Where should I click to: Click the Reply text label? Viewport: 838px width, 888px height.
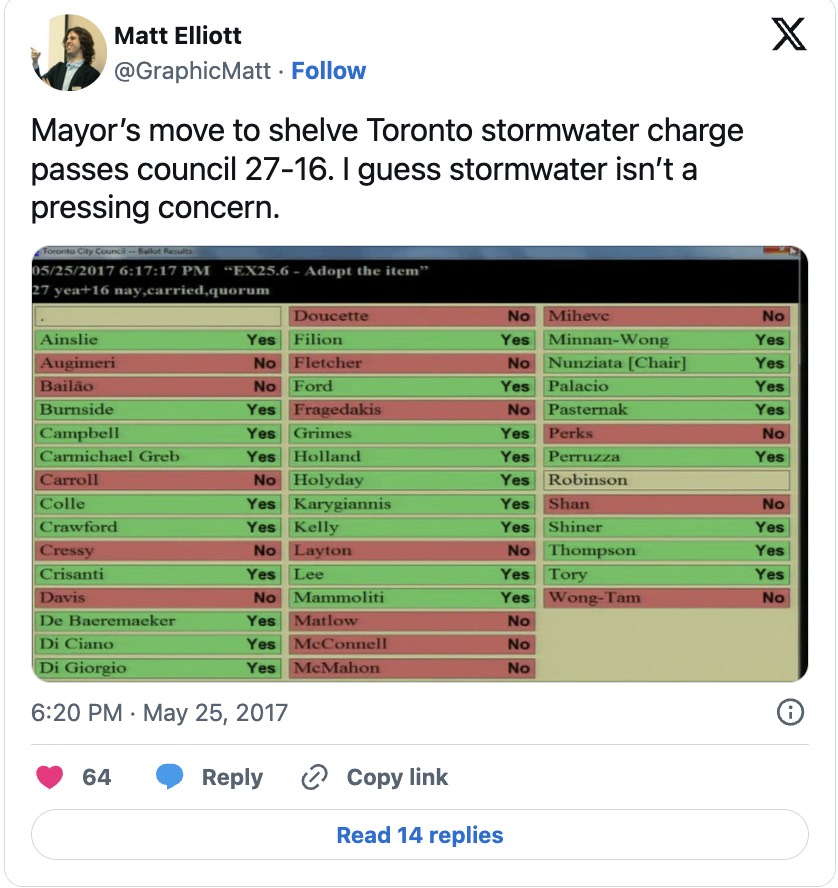pyautogui.click(x=232, y=777)
